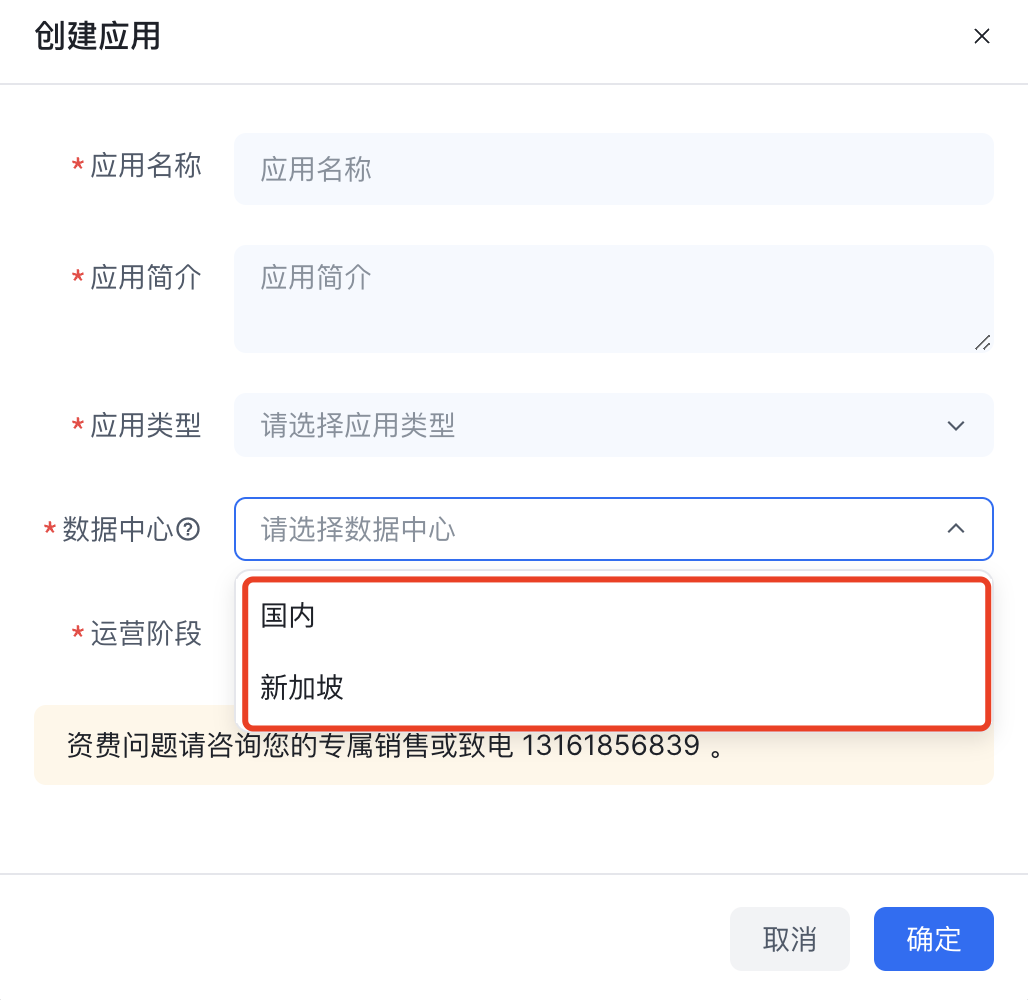Click the 数据中心 label text
This screenshot has height=1000, width=1028.
(117, 529)
